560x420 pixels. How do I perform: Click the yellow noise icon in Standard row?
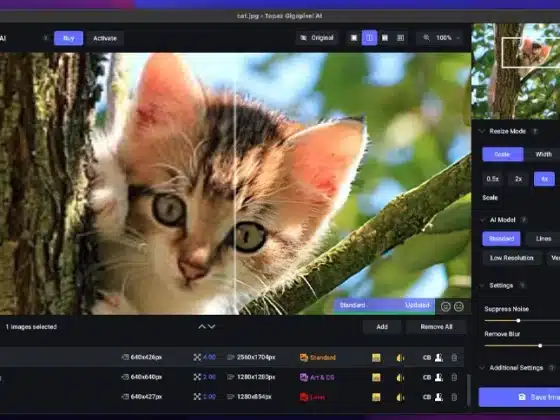pos(376,358)
